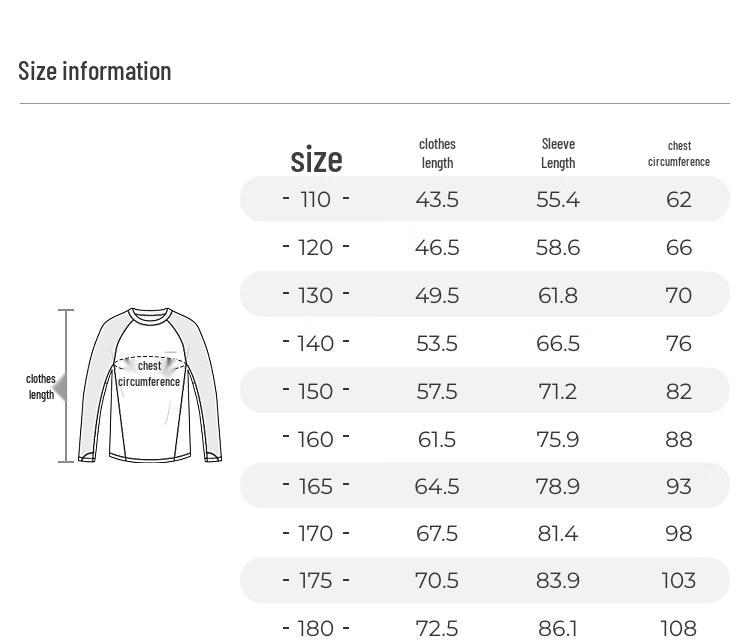Select the size 160 row label
The height and width of the screenshot is (640, 750).
pos(316,439)
